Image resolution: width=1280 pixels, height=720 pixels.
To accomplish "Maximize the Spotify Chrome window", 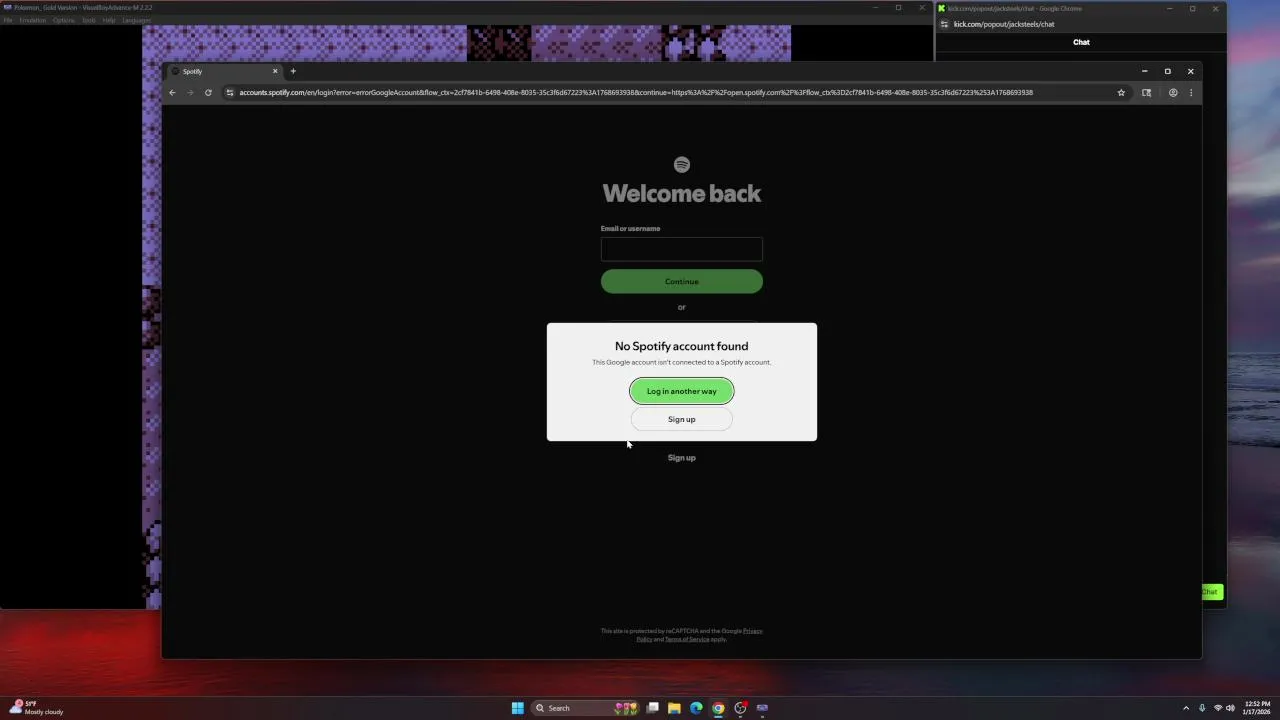I will [1167, 71].
